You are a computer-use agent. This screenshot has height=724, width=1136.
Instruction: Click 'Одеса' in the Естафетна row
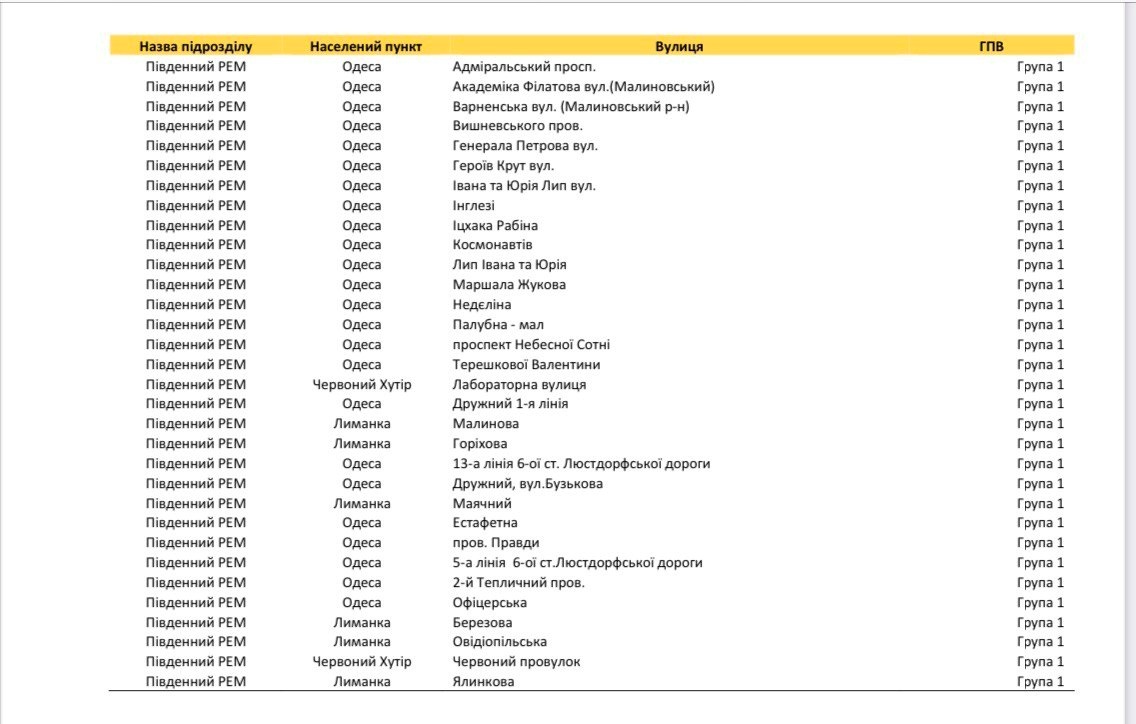pyautogui.click(x=362, y=523)
